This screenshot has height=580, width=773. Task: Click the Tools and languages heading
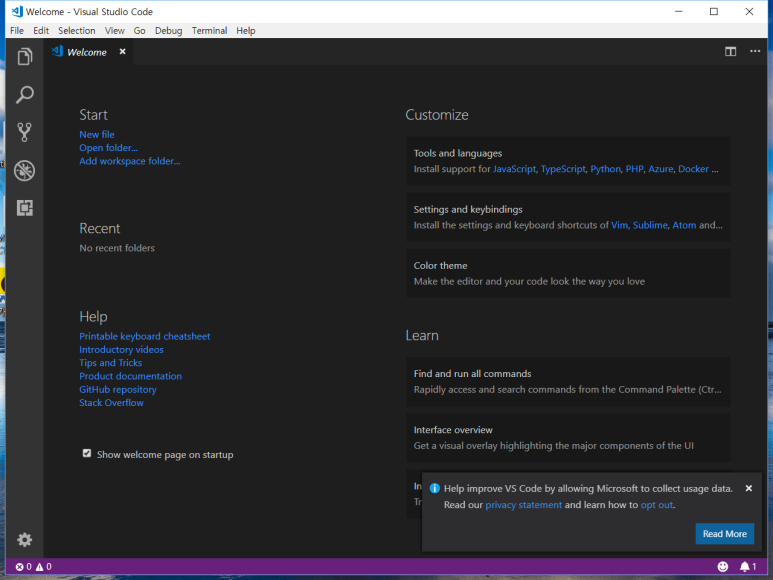[457, 153]
